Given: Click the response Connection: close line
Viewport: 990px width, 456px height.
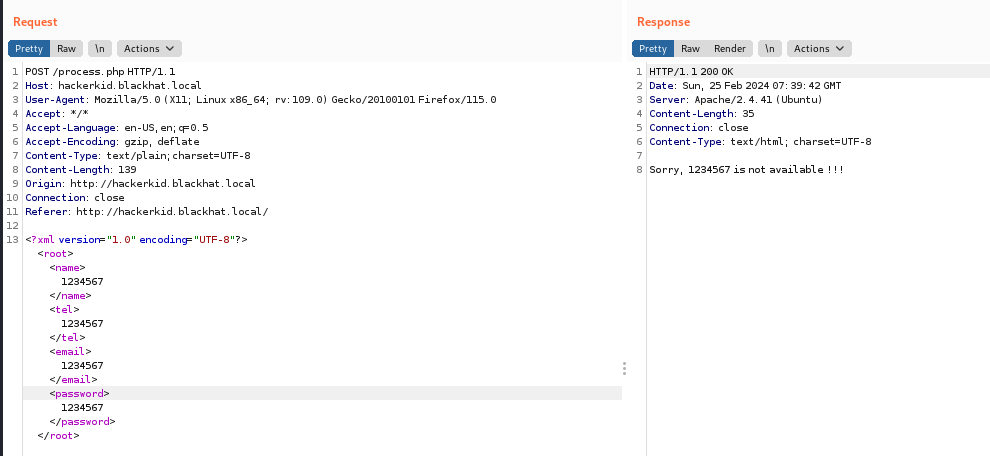Looking at the screenshot, I should point(698,128).
